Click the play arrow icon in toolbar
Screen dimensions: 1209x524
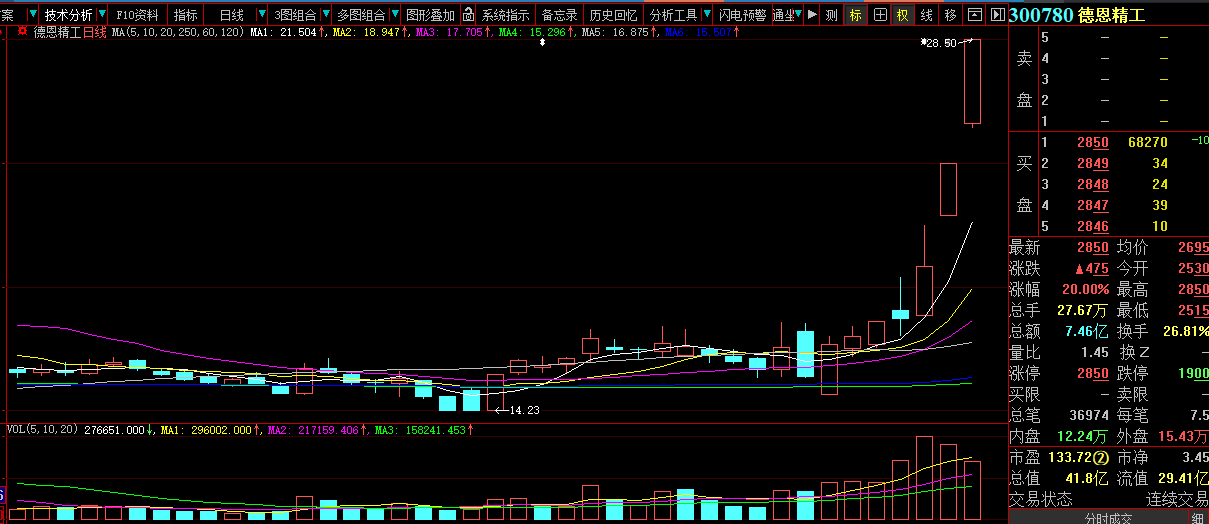(811, 15)
